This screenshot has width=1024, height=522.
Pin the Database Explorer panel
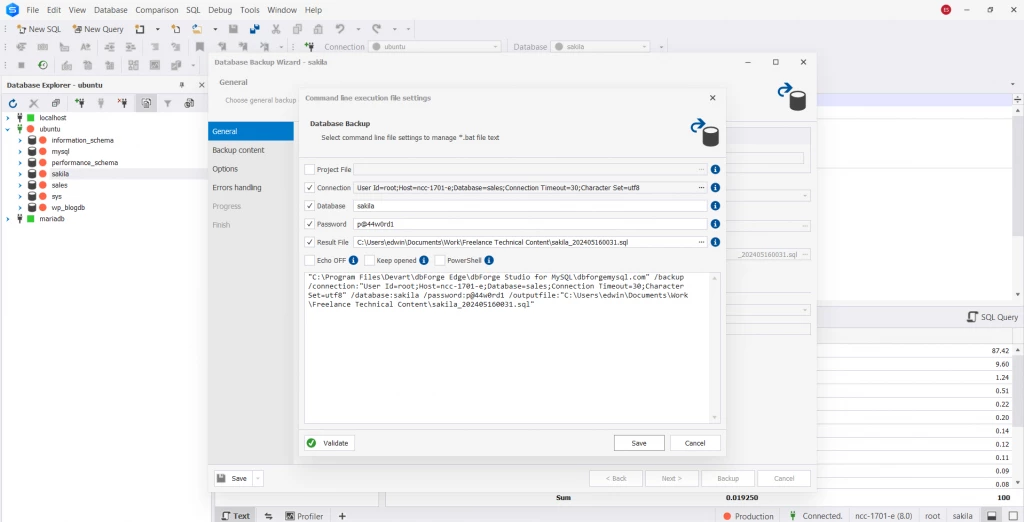[182, 85]
